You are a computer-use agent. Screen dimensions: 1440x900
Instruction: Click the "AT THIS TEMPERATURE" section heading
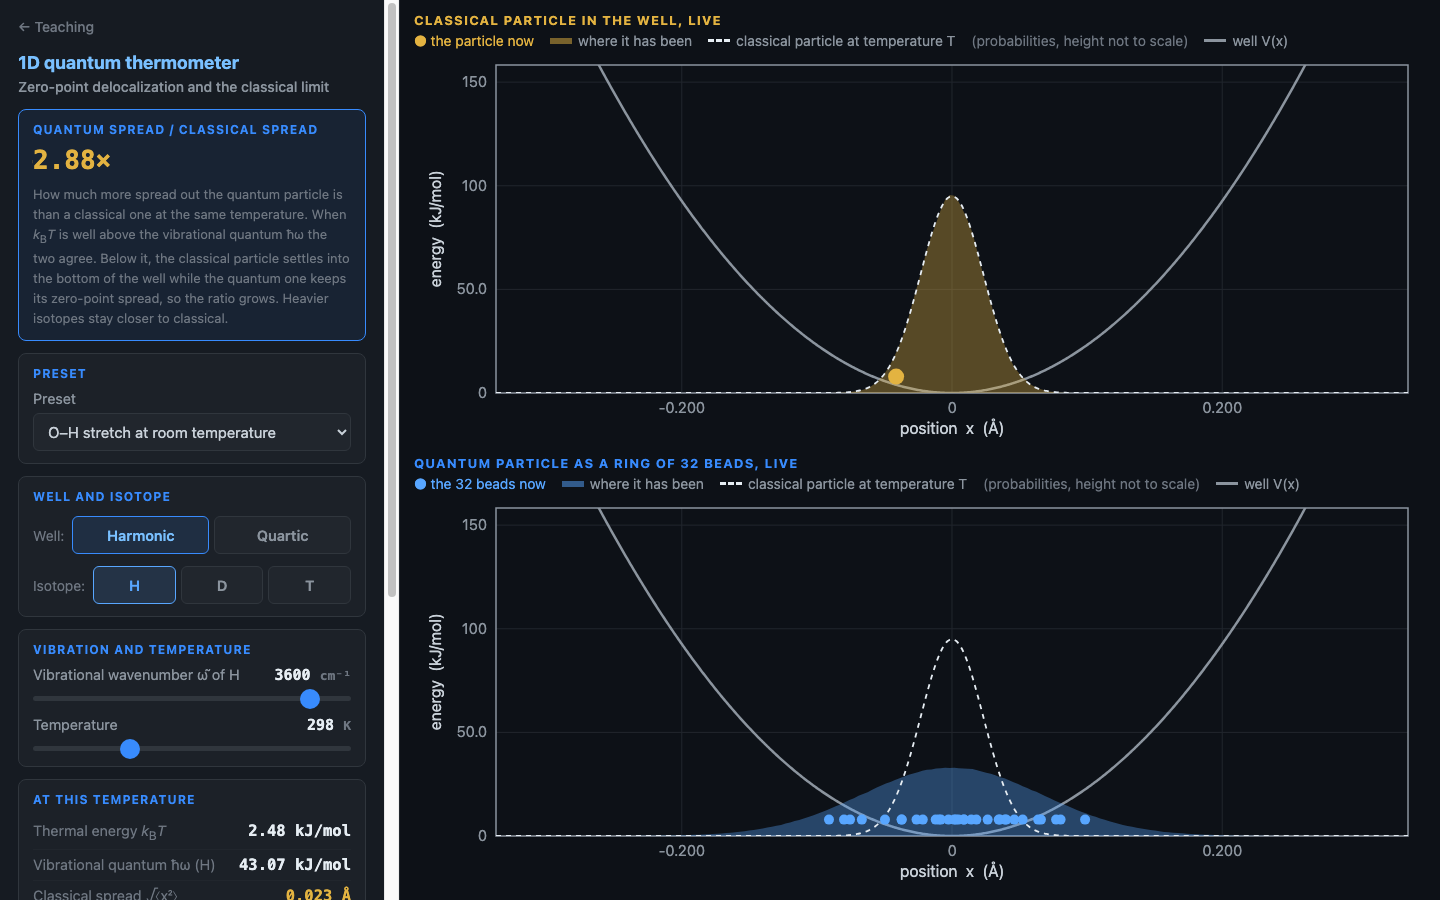click(x=114, y=800)
